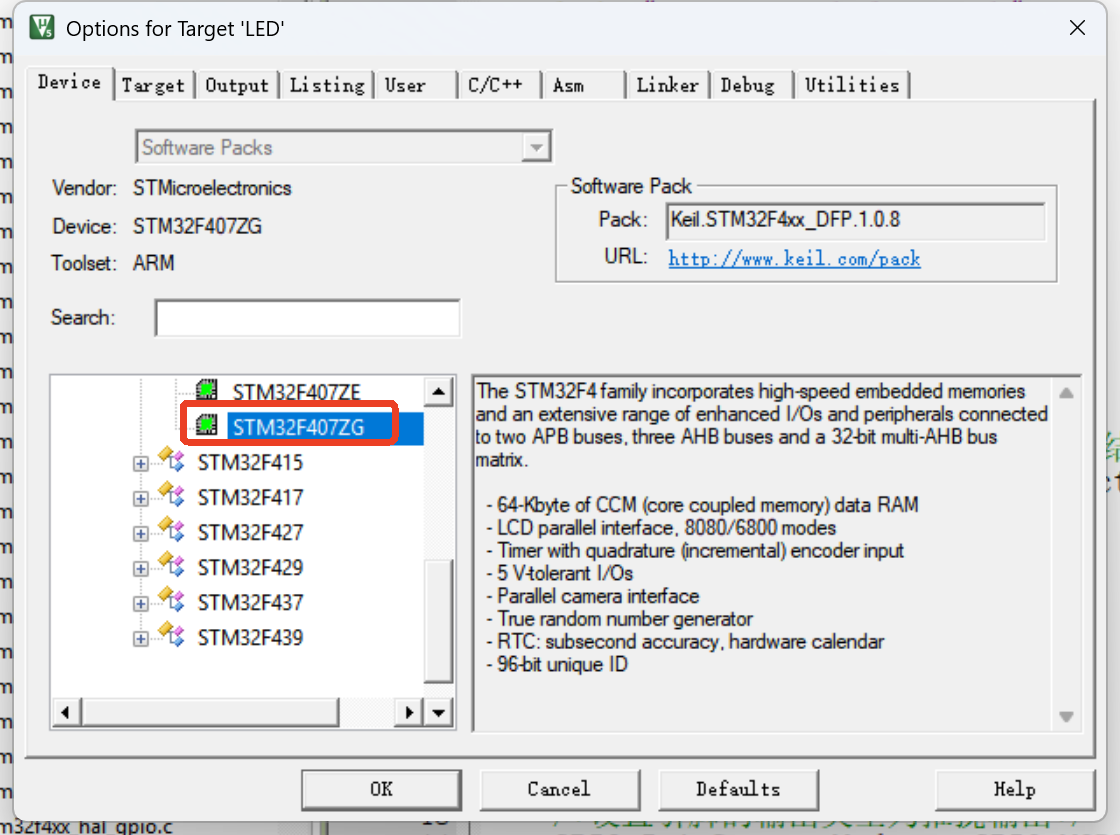The width and height of the screenshot is (1120, 835).
Task: Open the Target tab
Action: tap(154, 85)
